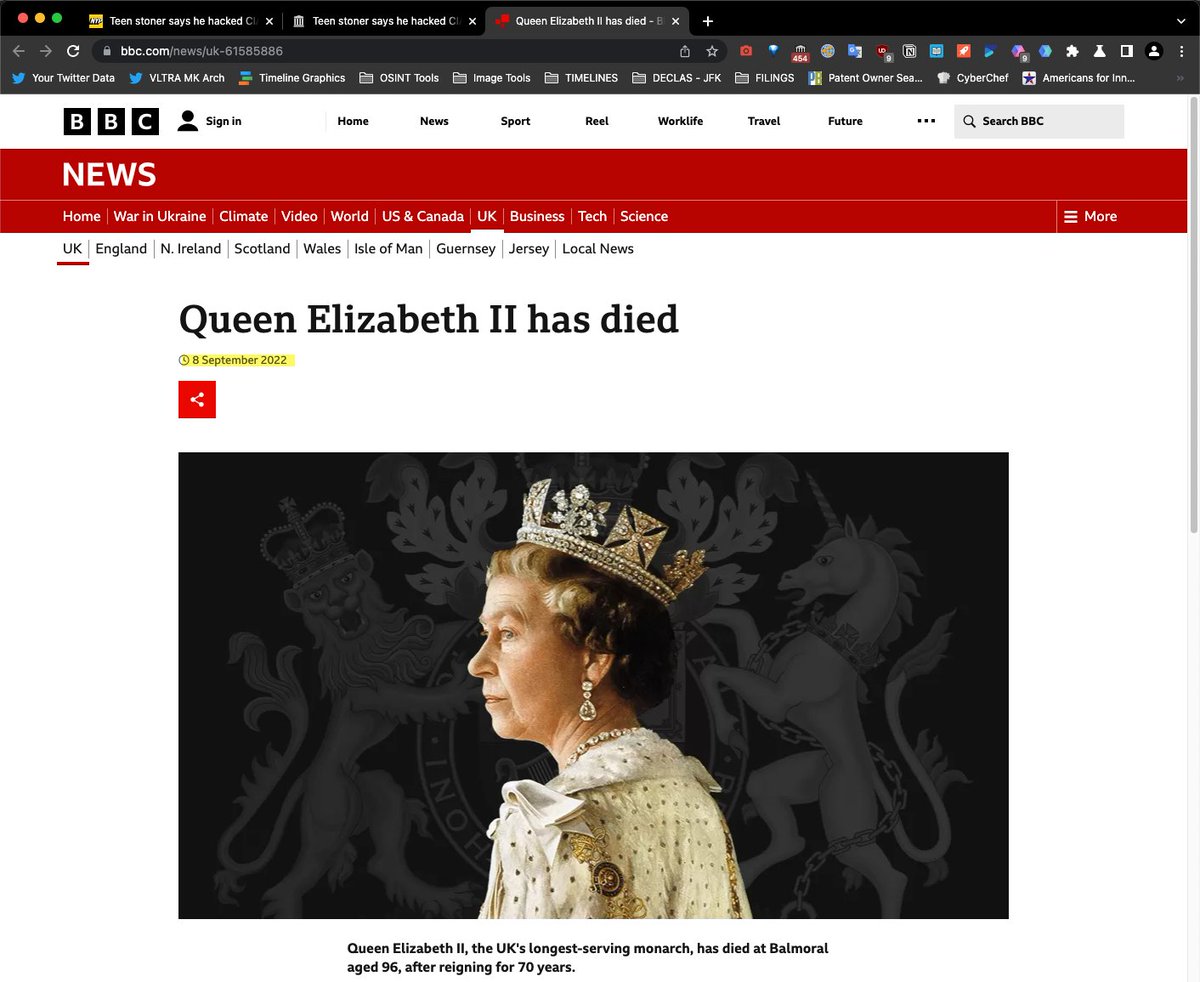This screenshot has width=1200, height=982.
Task: Click the page share icon in the address bar
Action: [685, 51]
